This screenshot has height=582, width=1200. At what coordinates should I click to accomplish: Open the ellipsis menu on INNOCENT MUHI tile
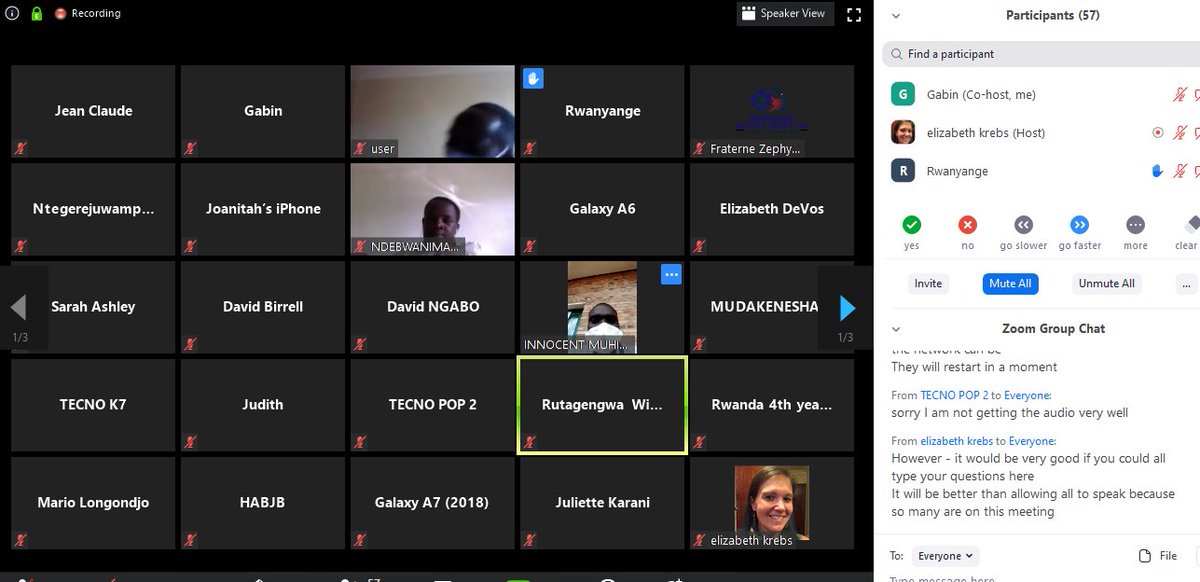coord(671,274)
